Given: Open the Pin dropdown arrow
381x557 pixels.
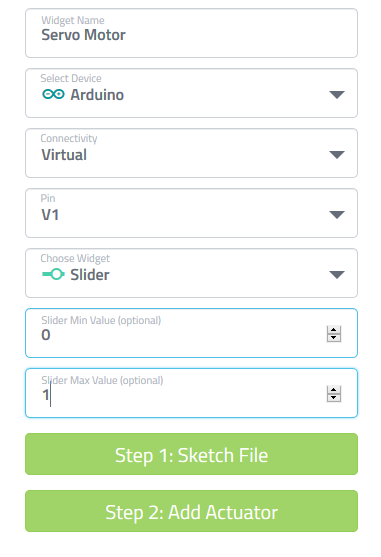Looking at the screenshot, I should [337, 215].
